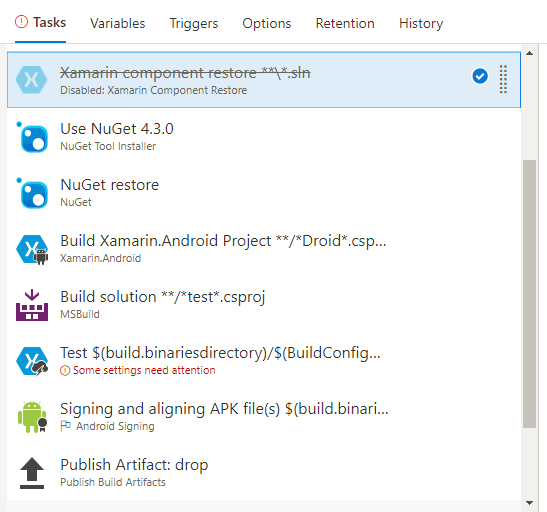Click the Xamarin Test Cloud task icon
This screenshot has height=512, width=547.
32,361
